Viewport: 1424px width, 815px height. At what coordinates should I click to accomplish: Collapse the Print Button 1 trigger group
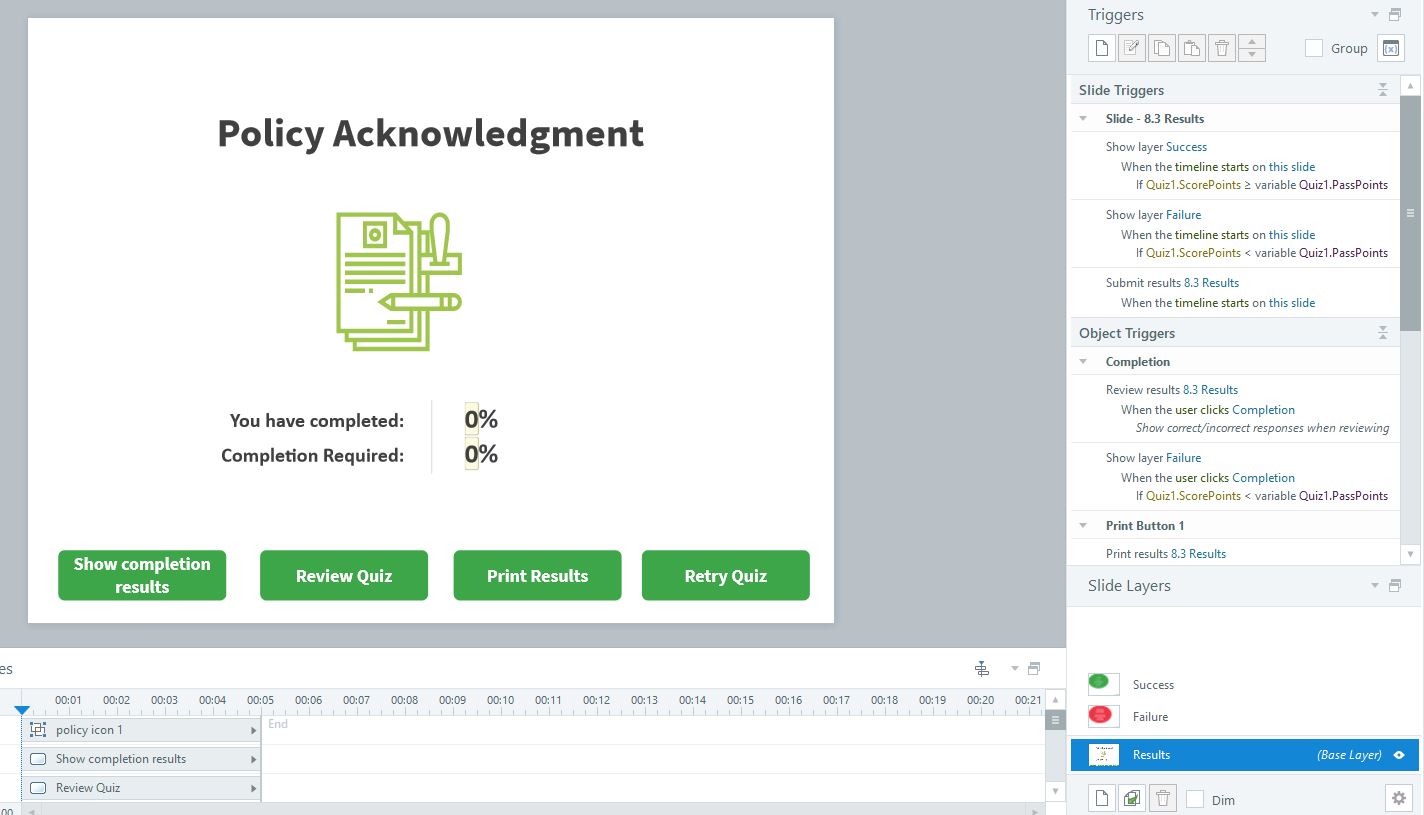pos(1083,525)
